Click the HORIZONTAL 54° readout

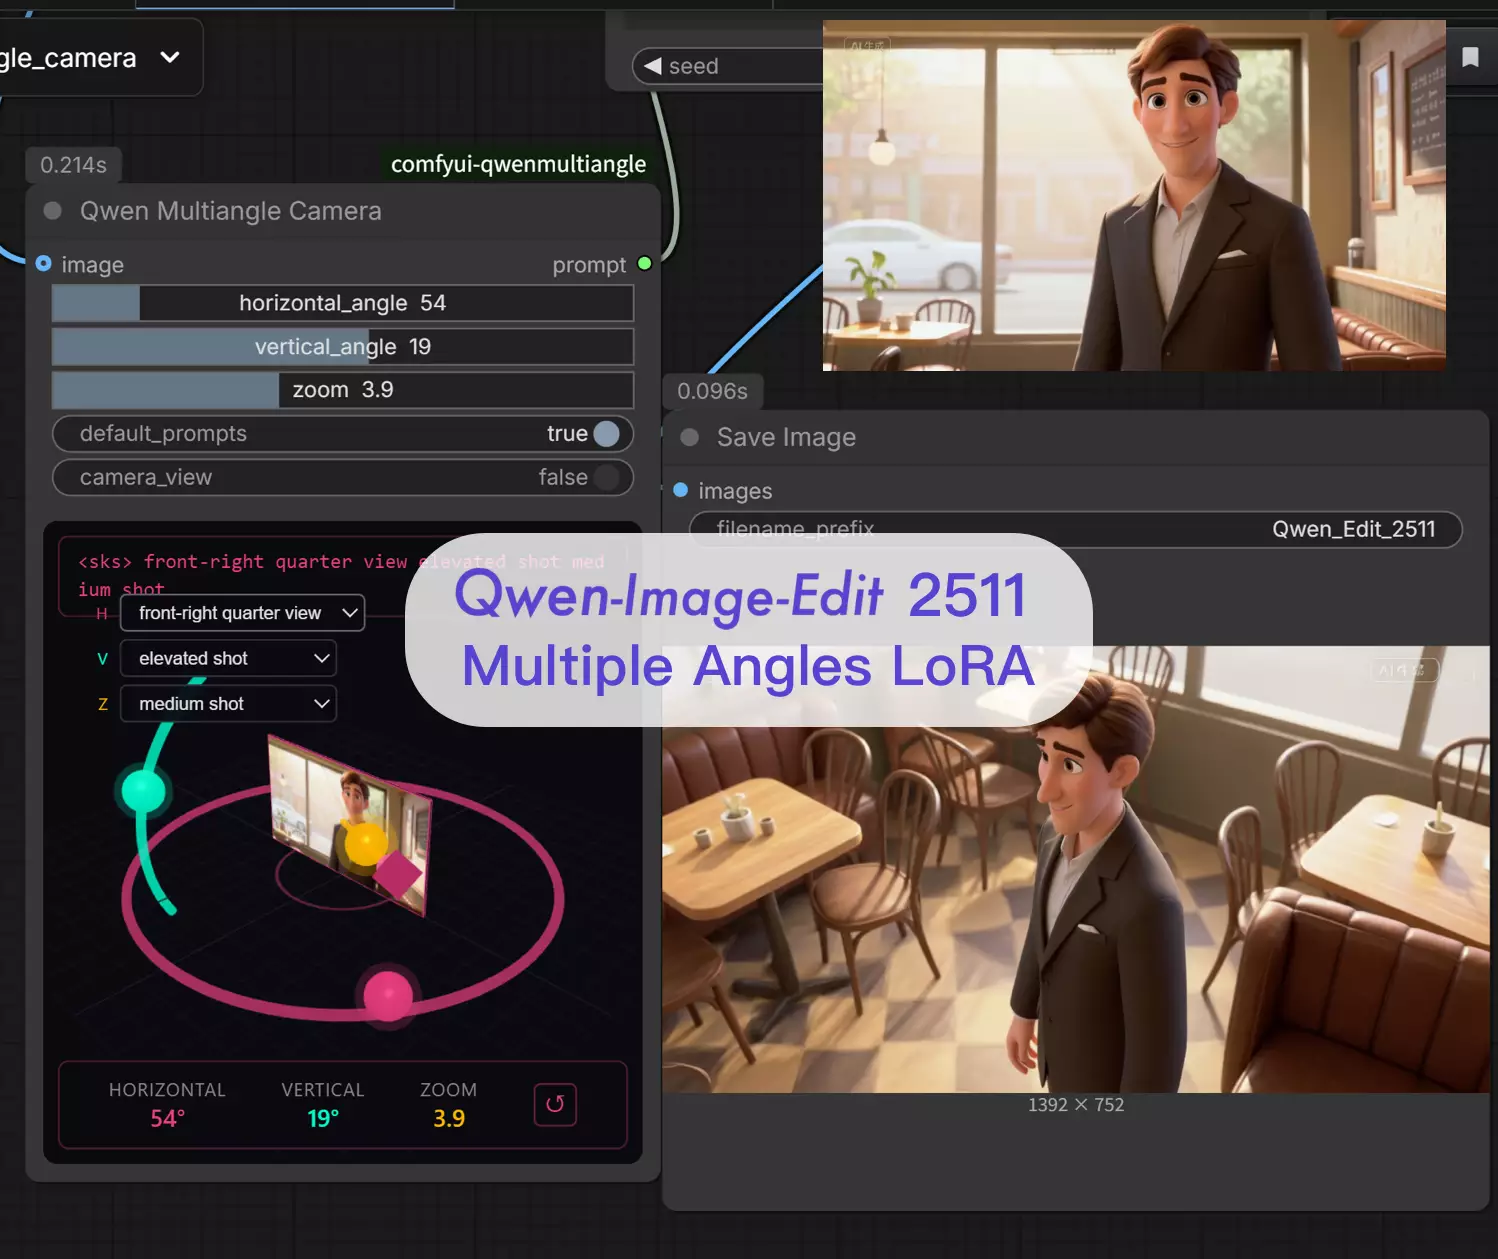tap(167, 1104)
